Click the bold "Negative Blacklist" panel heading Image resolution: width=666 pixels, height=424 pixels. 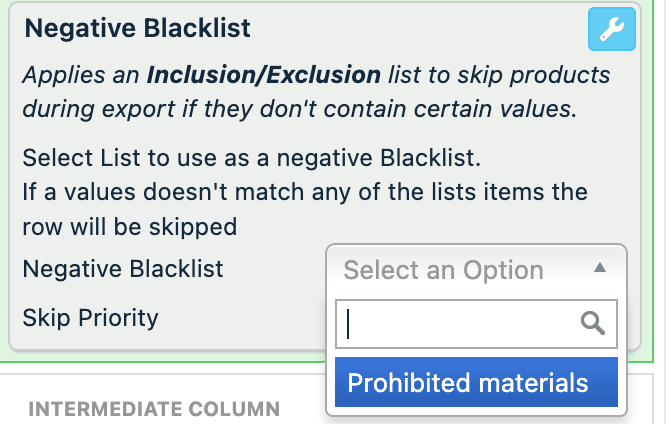tap(137, 28)
